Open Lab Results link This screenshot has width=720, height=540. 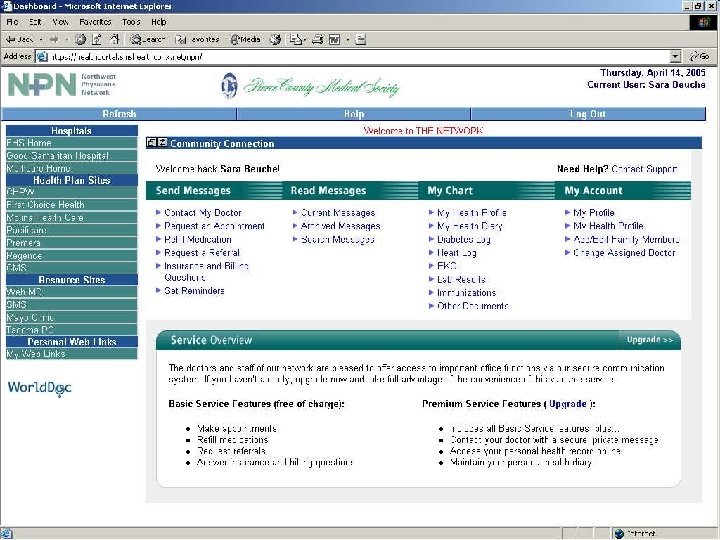coord(461,279)
